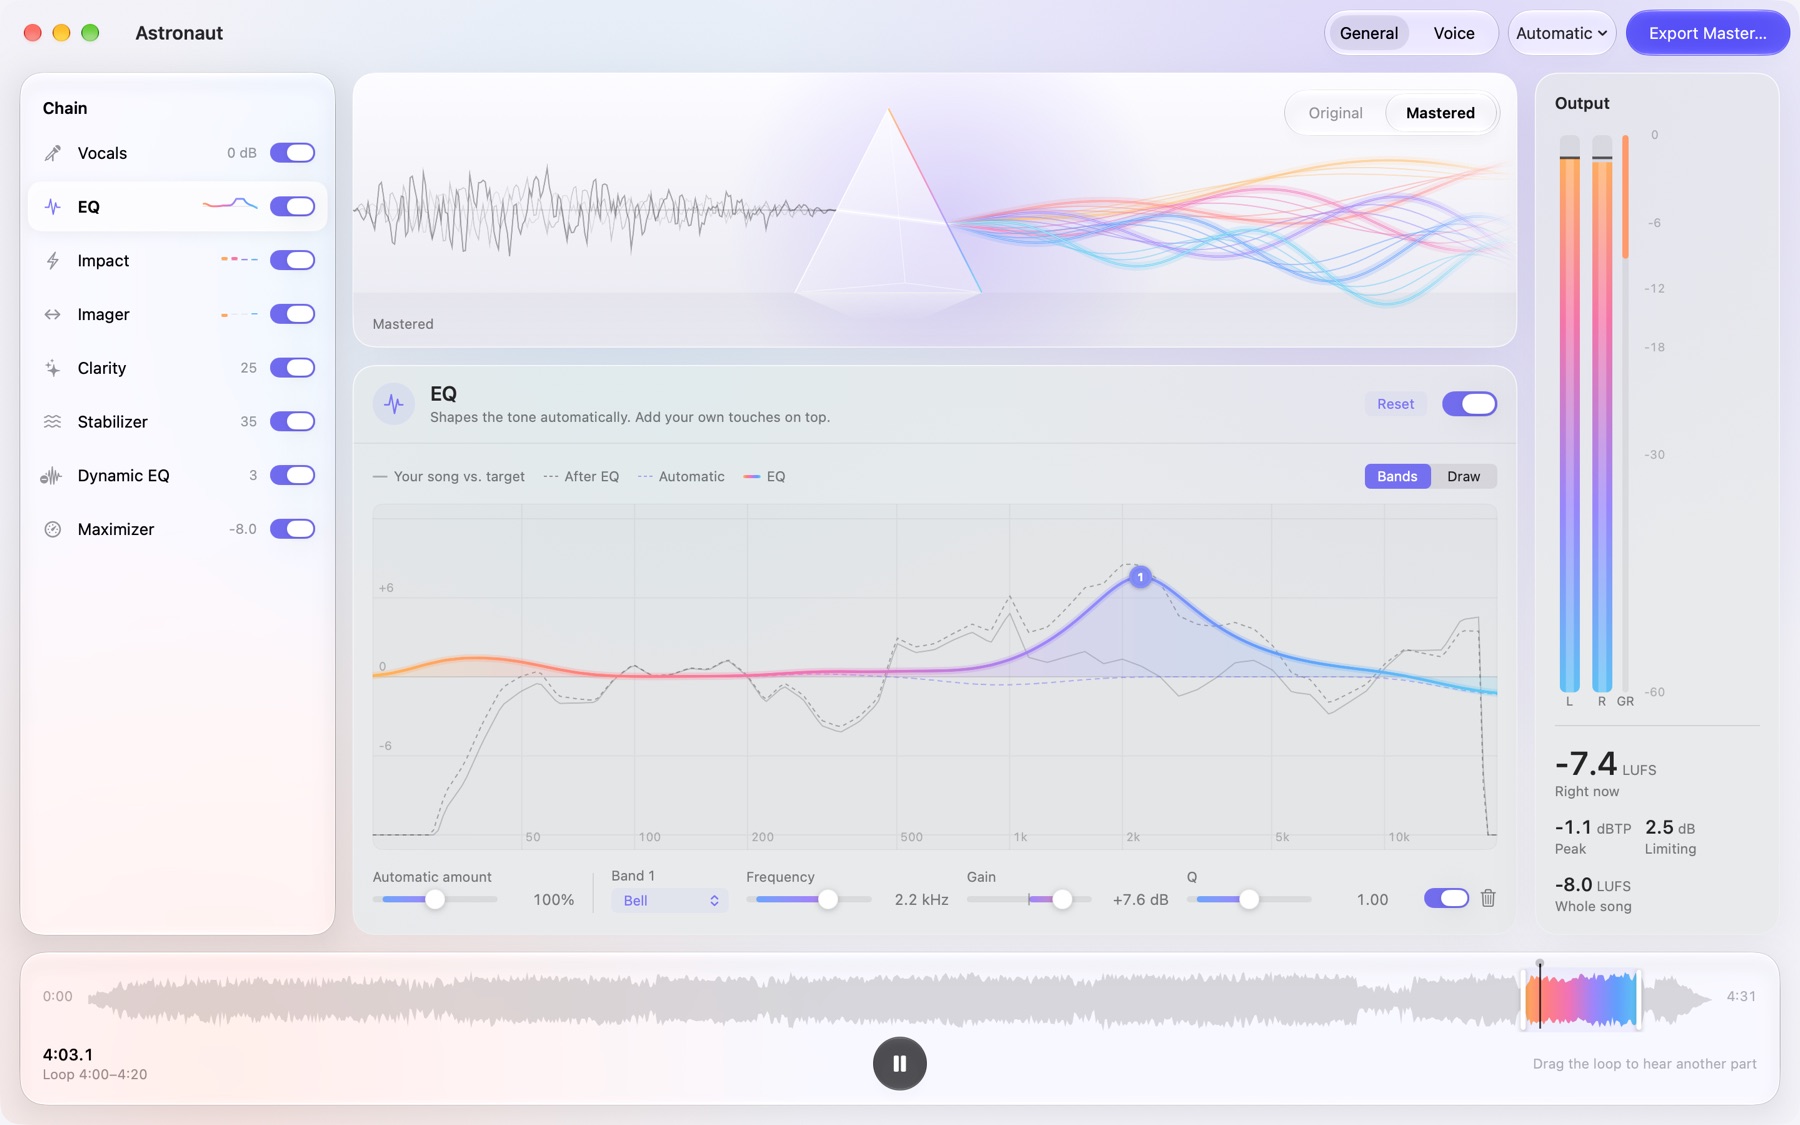Click the Imager stereo arrows icon

[53, 315]
